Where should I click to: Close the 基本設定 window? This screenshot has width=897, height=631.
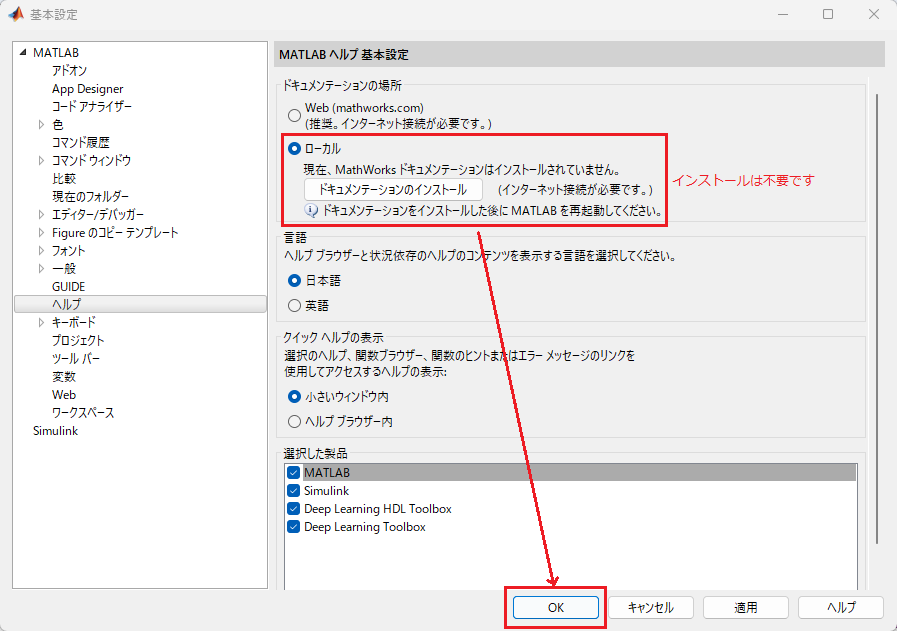click(x=874, y=14)
